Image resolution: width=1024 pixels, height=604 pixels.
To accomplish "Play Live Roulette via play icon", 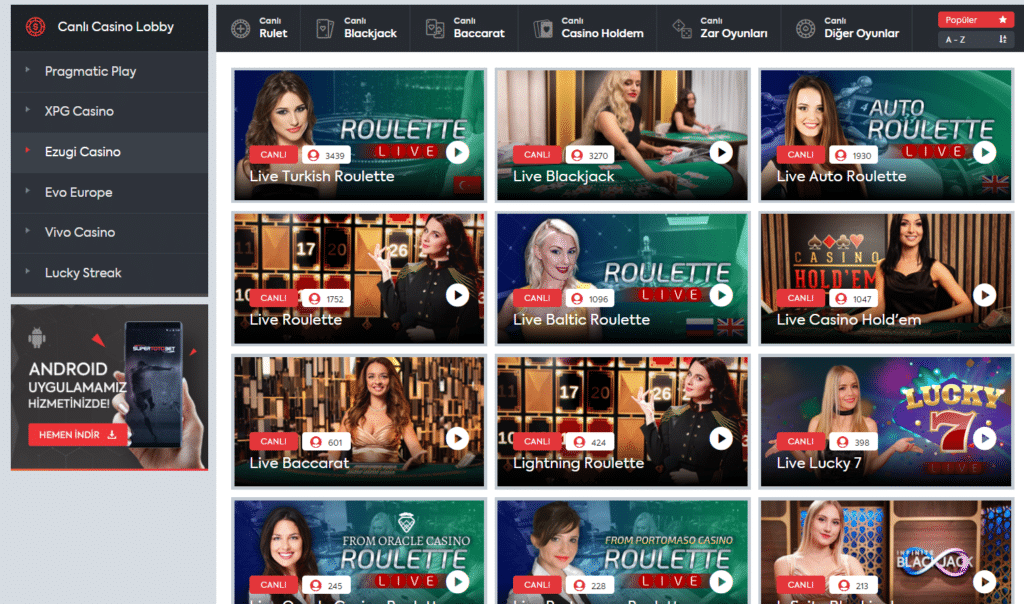I will tap(458, 296).
